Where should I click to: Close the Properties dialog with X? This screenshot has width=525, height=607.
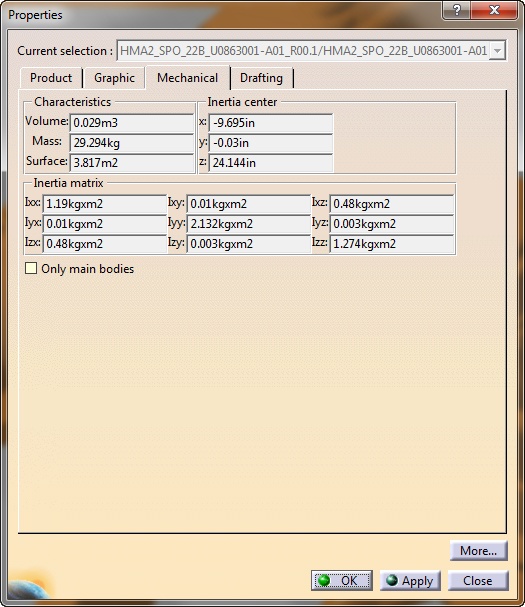(494, 10)
